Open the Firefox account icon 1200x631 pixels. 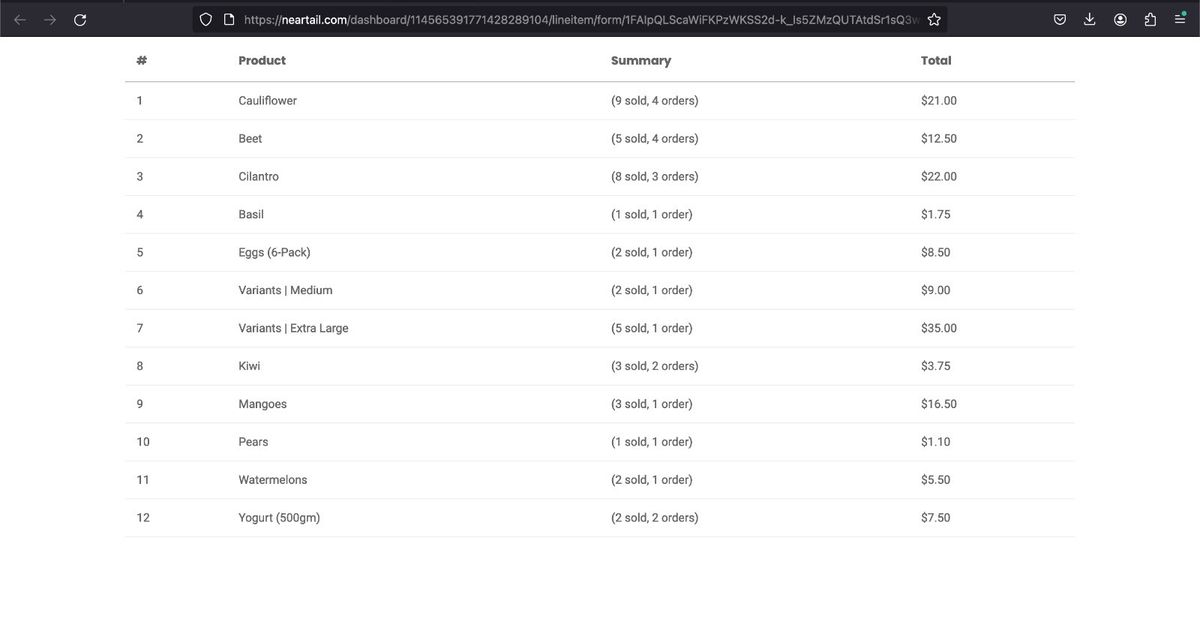[1121, 19]
